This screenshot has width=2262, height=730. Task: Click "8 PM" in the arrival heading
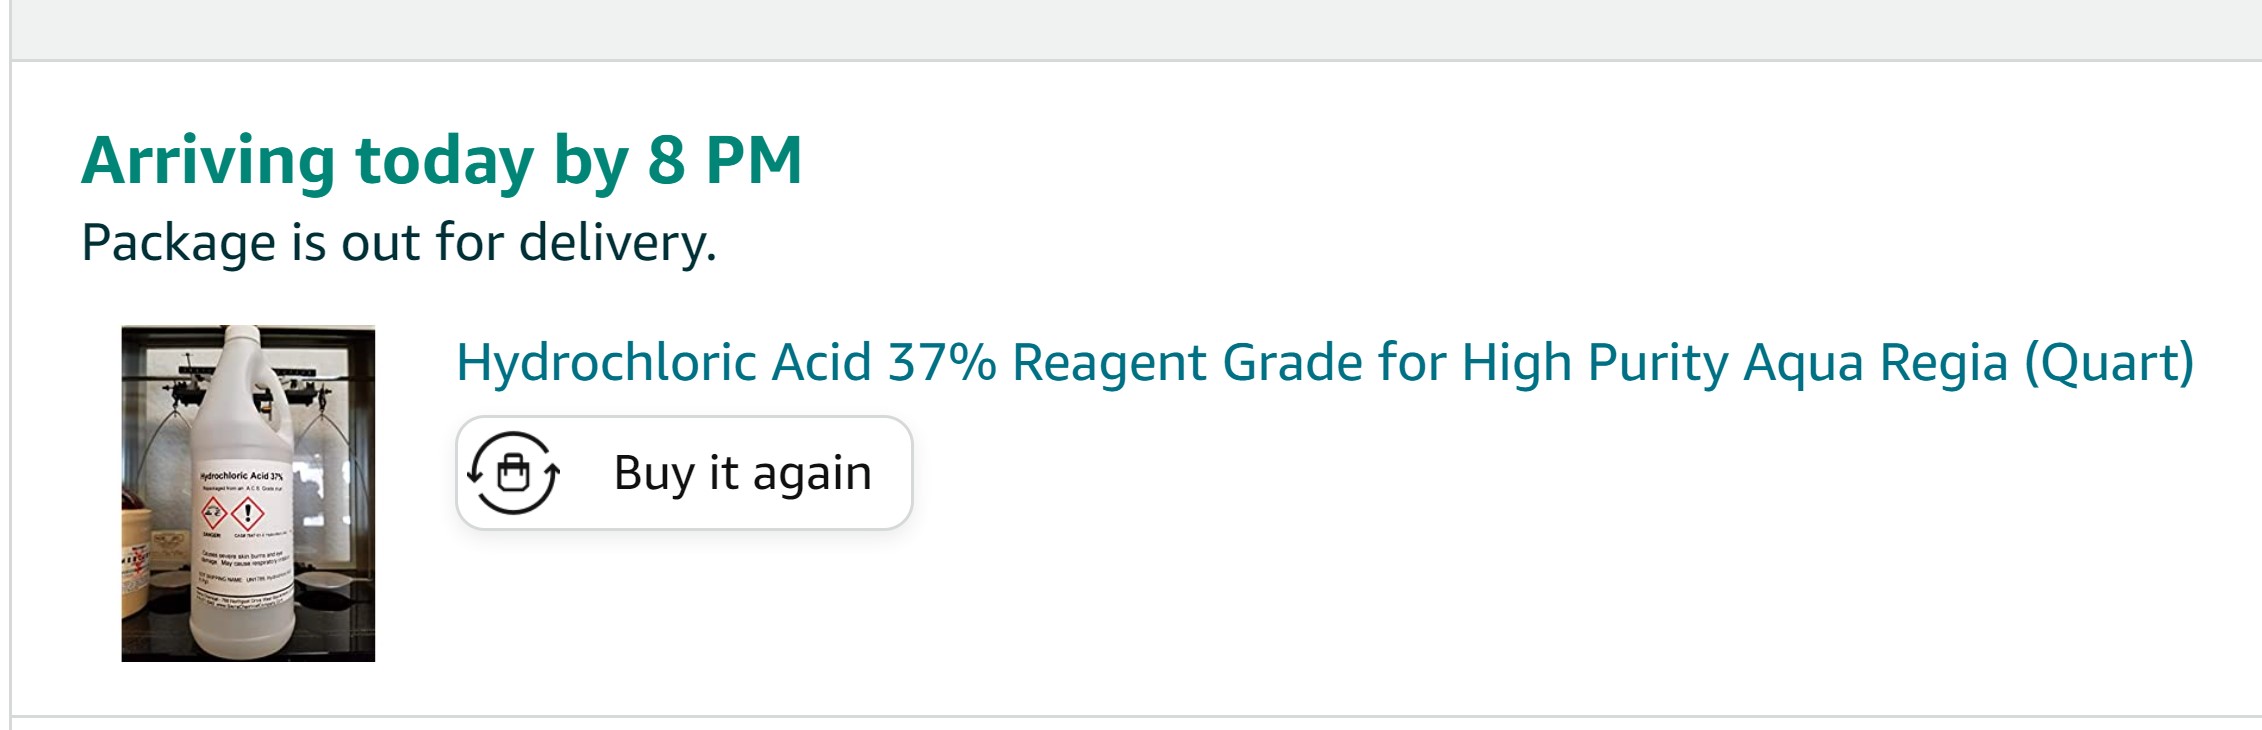725,160
